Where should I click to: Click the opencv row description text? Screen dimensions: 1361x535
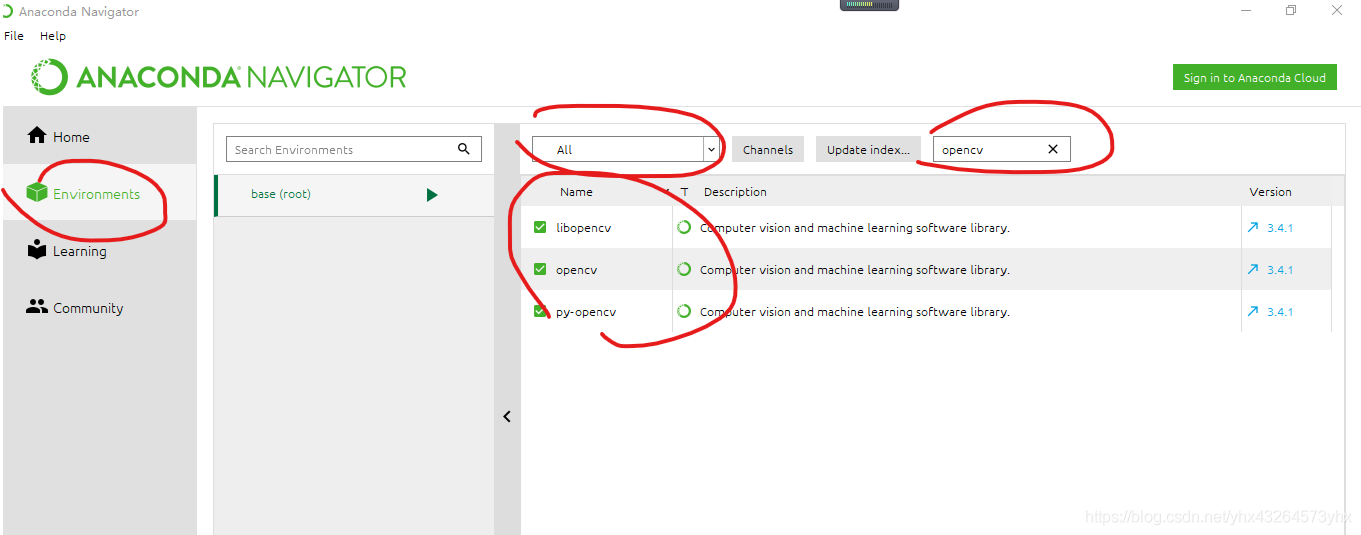[855, 270]
